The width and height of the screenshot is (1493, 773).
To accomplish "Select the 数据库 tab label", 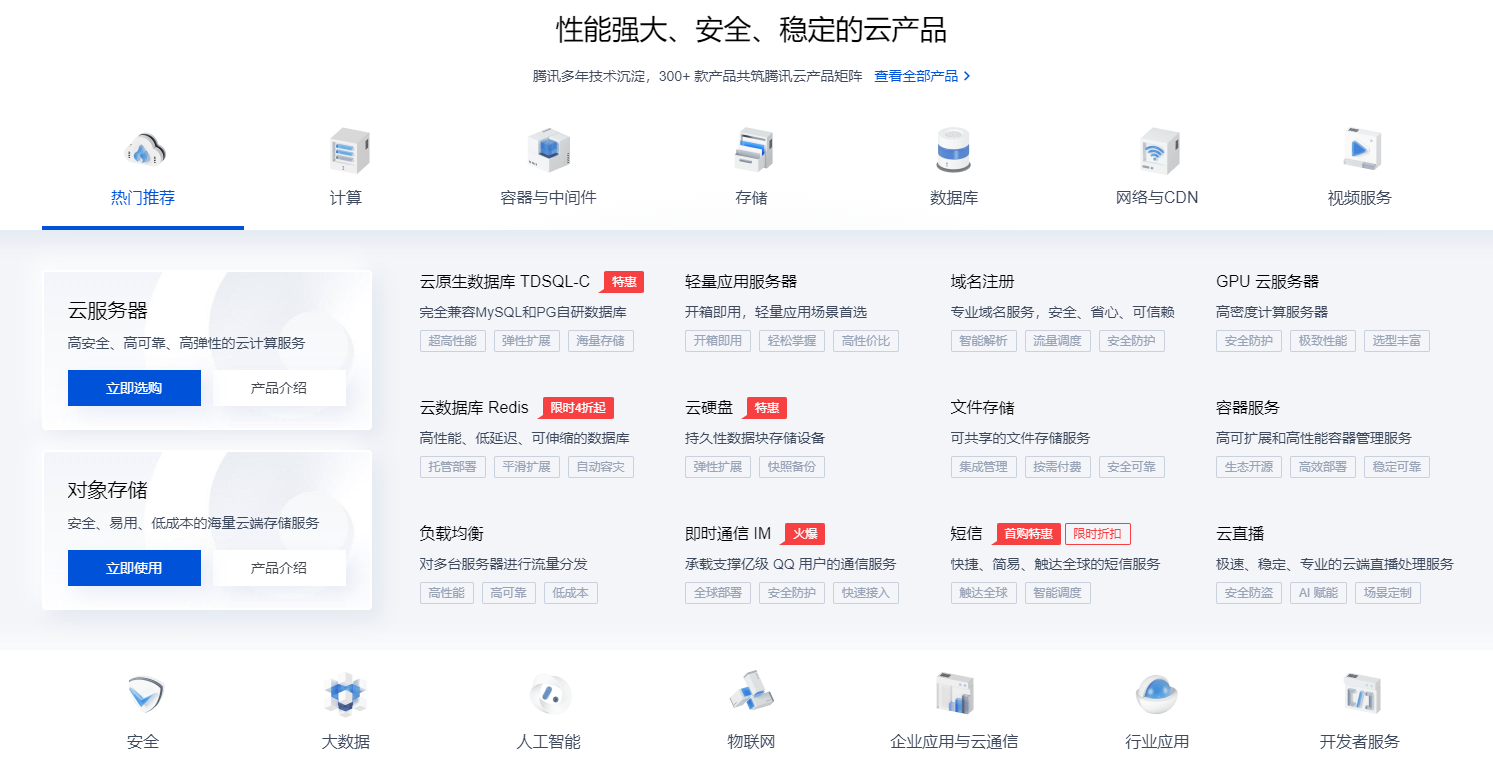I will coord(954,198).
